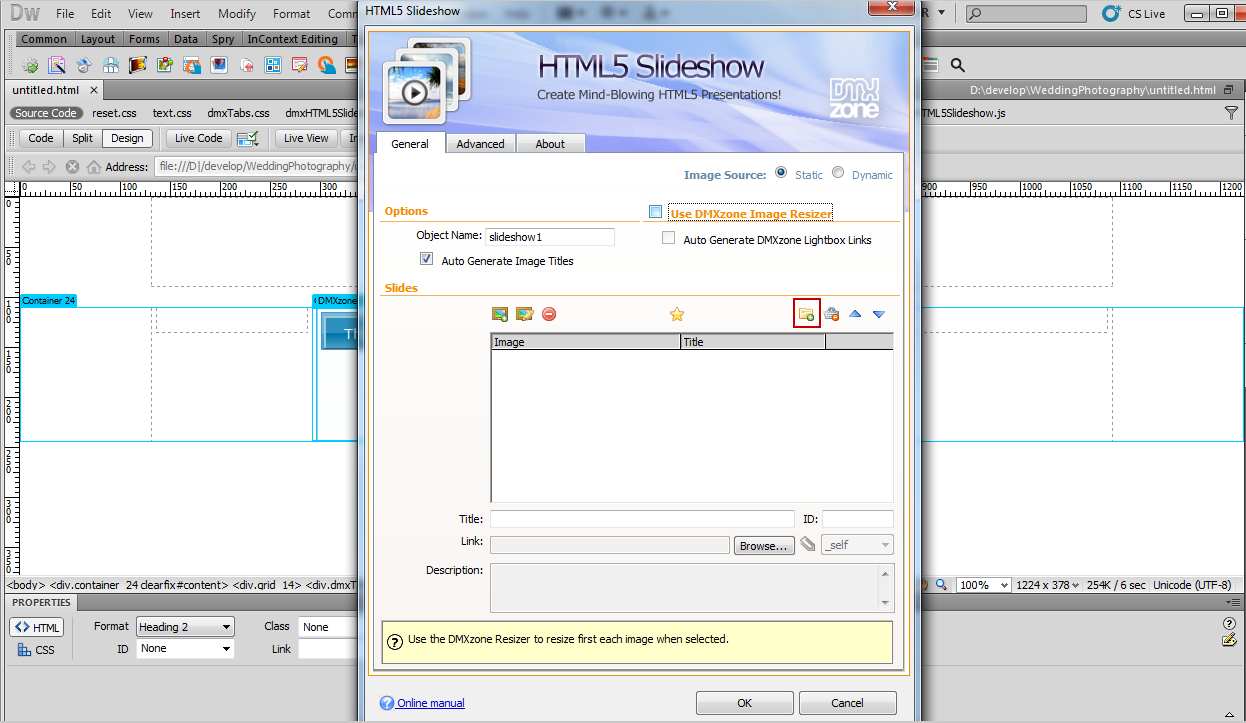Screen dimensions: 1246x723
Task: Click the slide ID input field
Action: click(x=858, y=520)
